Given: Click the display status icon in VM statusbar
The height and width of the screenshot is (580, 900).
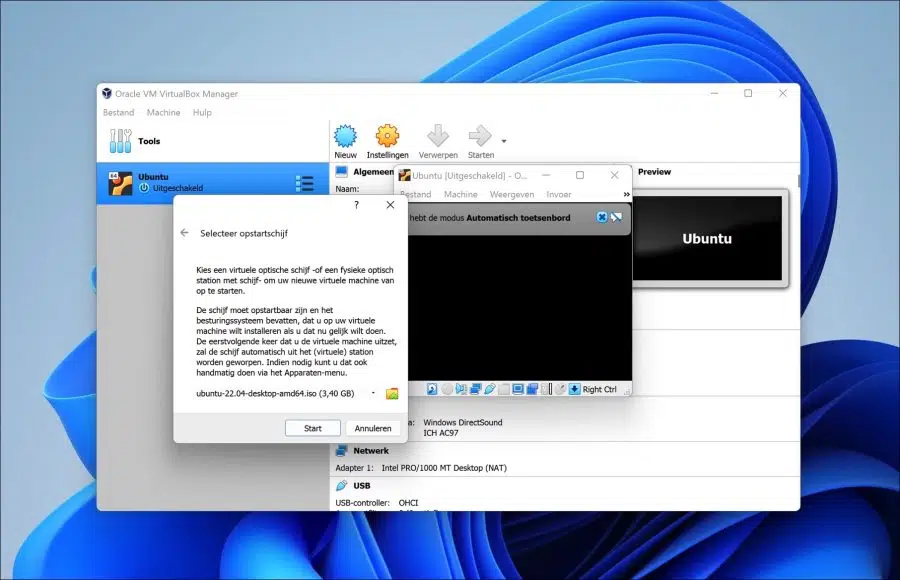Looking at the screenshot, I should point(518,389).
